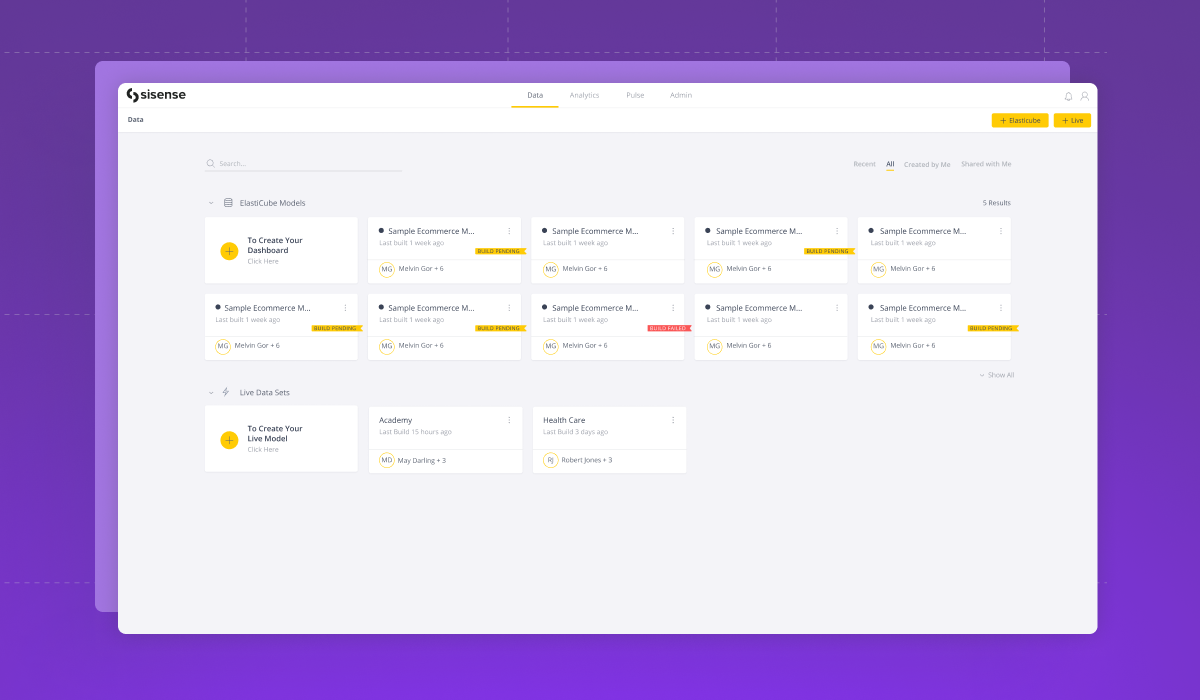
Task: Open the Pulse section
Action: pos(635,95)
